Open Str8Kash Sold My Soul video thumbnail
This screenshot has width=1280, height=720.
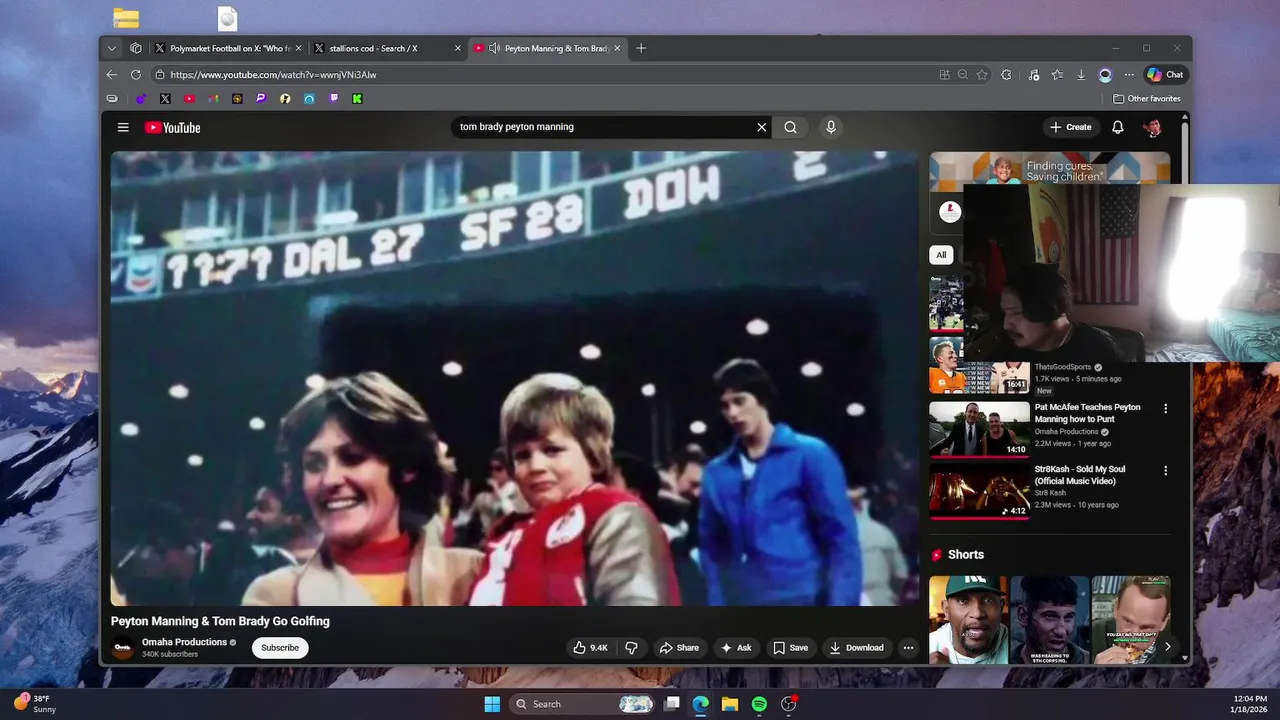point(979,491)
